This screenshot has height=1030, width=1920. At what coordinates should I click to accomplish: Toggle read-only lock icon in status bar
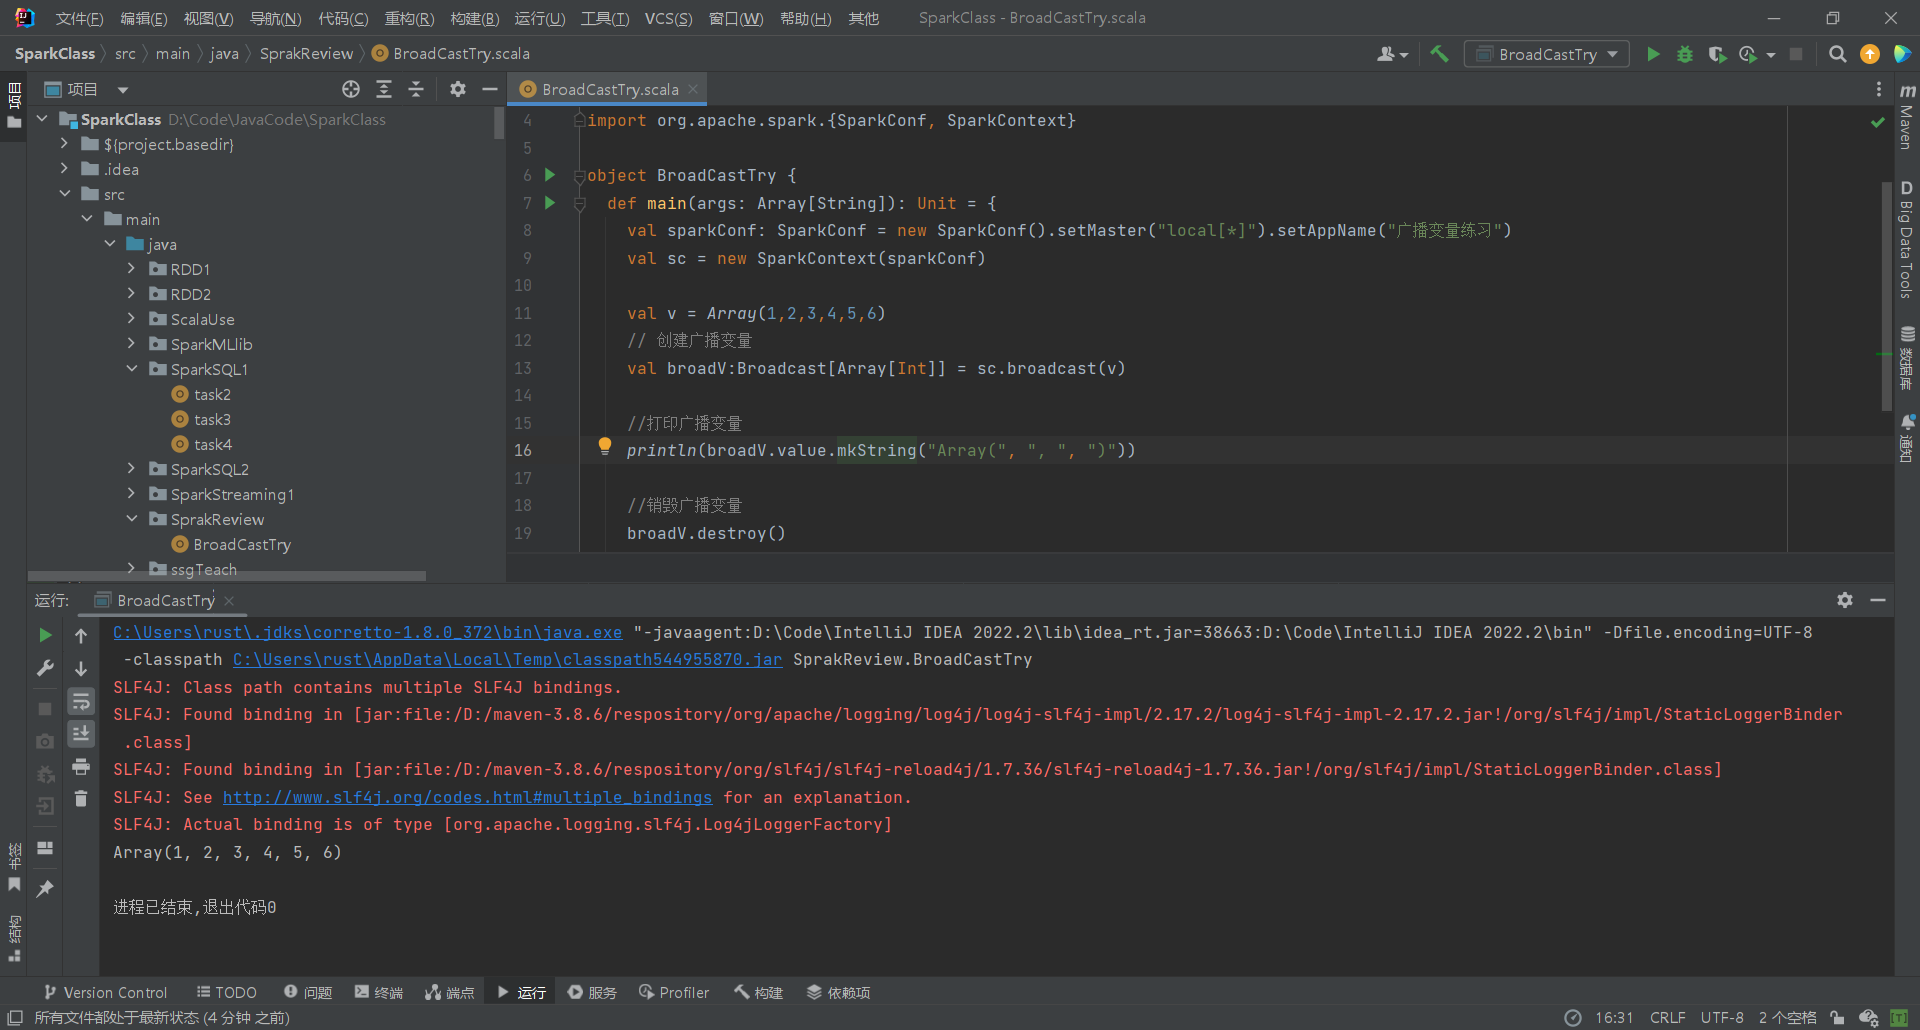[1837, 1018]
